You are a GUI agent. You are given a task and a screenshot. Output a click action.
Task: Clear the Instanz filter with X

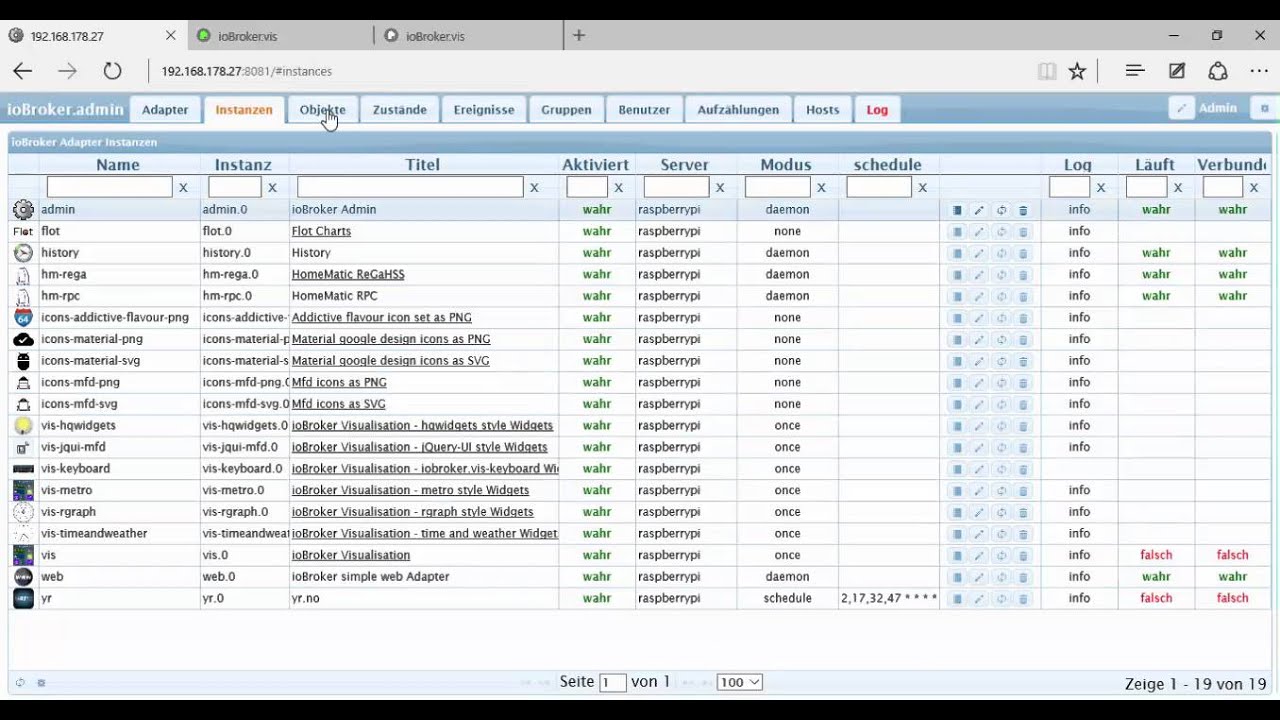[x=272, y=188]
